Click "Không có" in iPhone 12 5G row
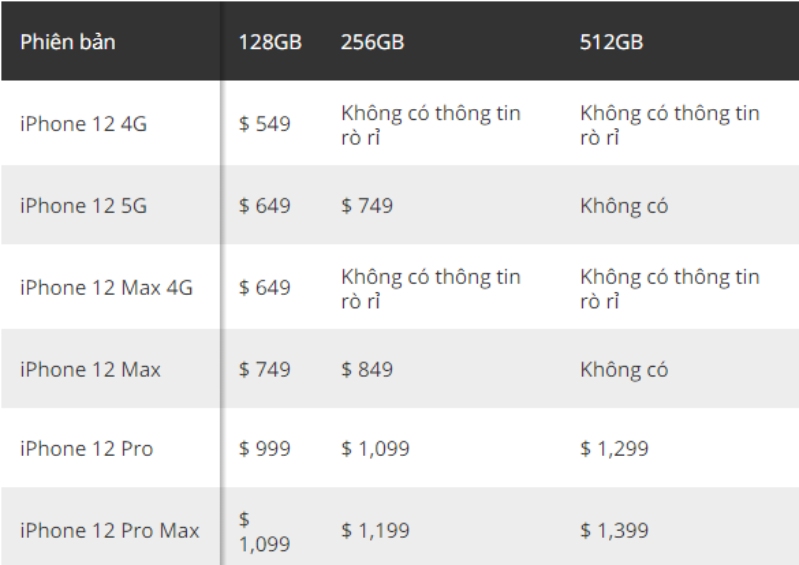 pos(624,207)
